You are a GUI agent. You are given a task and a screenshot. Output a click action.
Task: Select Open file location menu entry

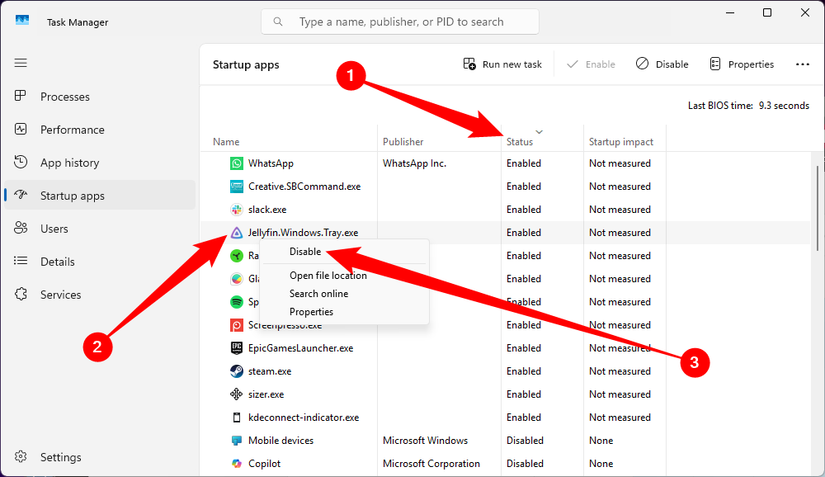pyautogui.click(x=328, y=275)
